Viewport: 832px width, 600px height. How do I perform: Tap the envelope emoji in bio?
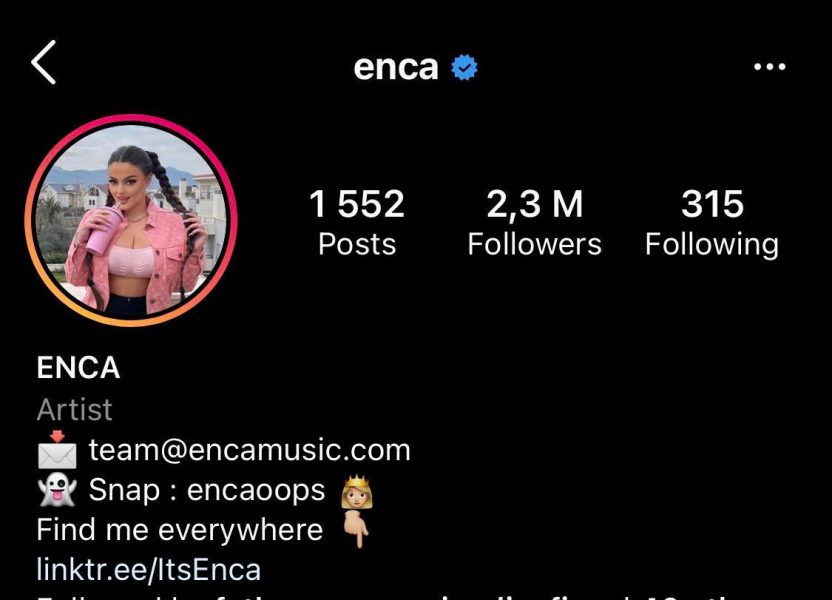57,450
